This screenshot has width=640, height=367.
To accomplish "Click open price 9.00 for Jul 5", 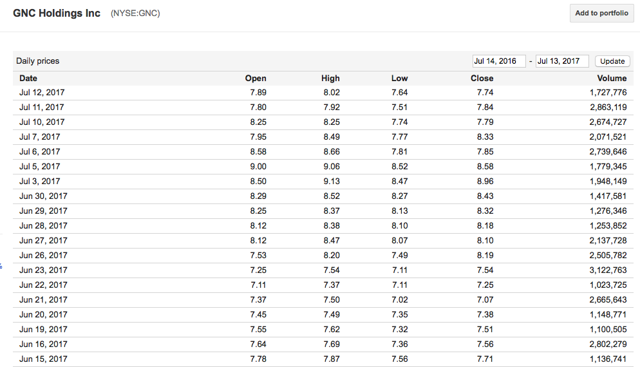I will (258, 166).
